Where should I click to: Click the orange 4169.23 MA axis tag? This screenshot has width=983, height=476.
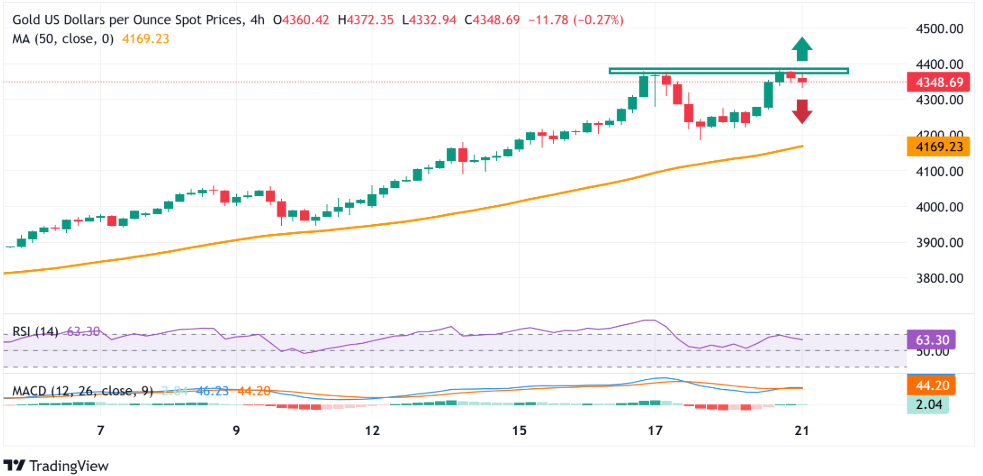930,147
